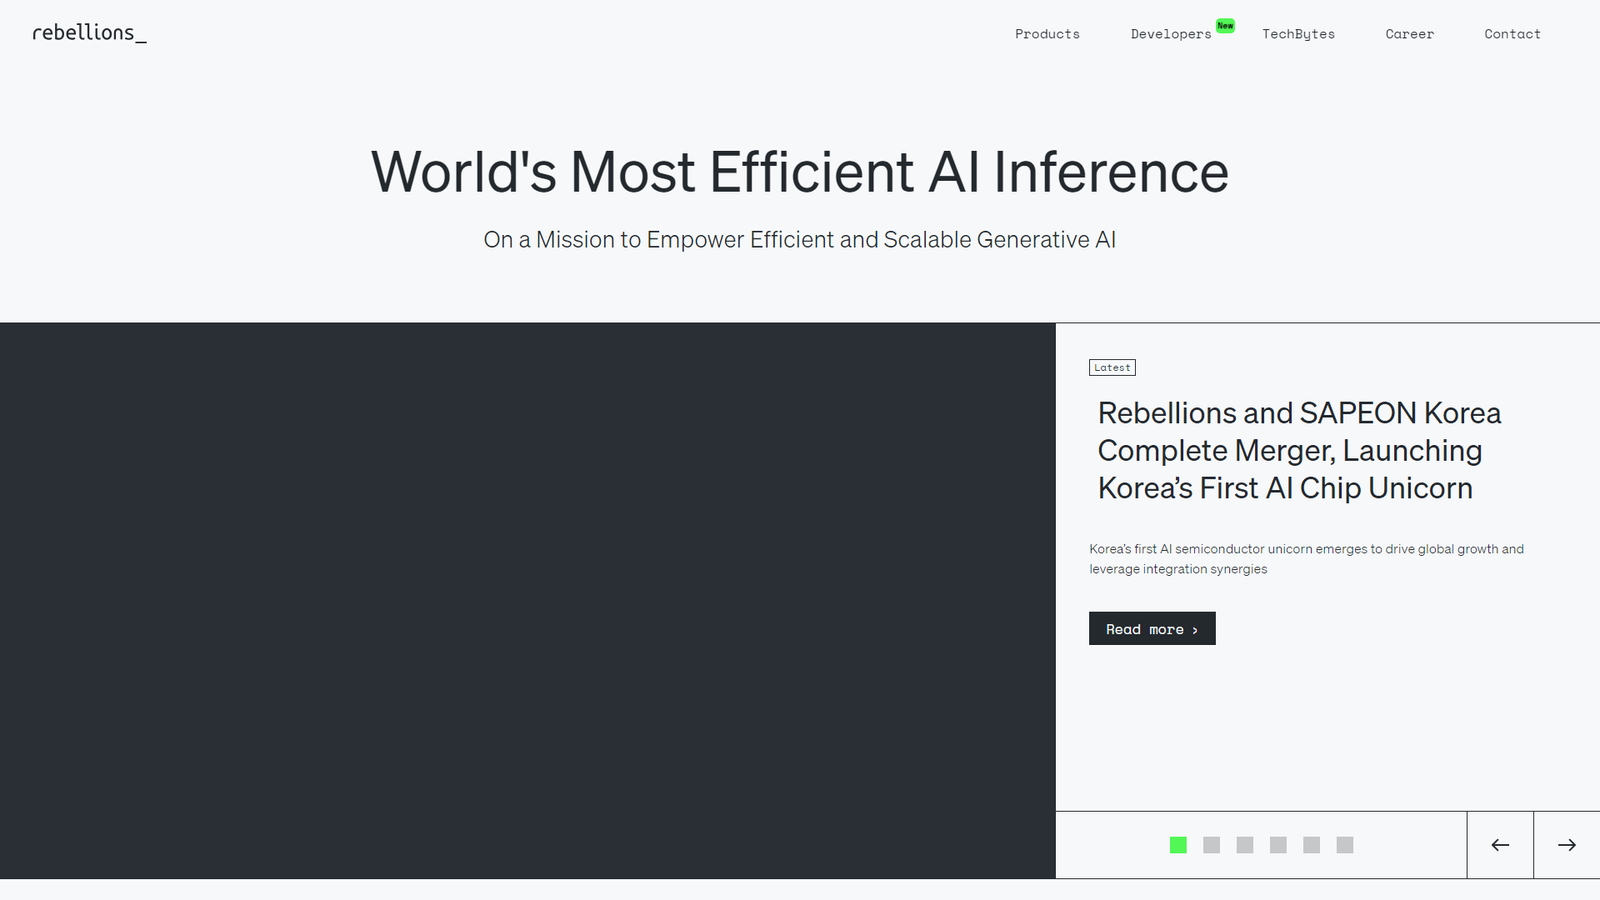The image size is (1600, 900).
Task: Click the World's Most Efficient AI Inference heading
Action: pos(800,172)
